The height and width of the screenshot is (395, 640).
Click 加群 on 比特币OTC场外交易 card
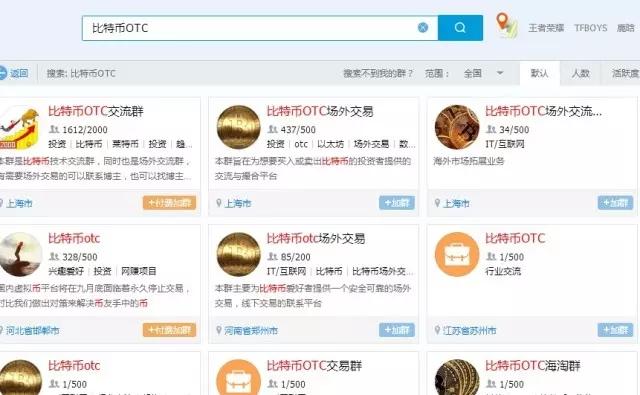click(x=397, y=203)
